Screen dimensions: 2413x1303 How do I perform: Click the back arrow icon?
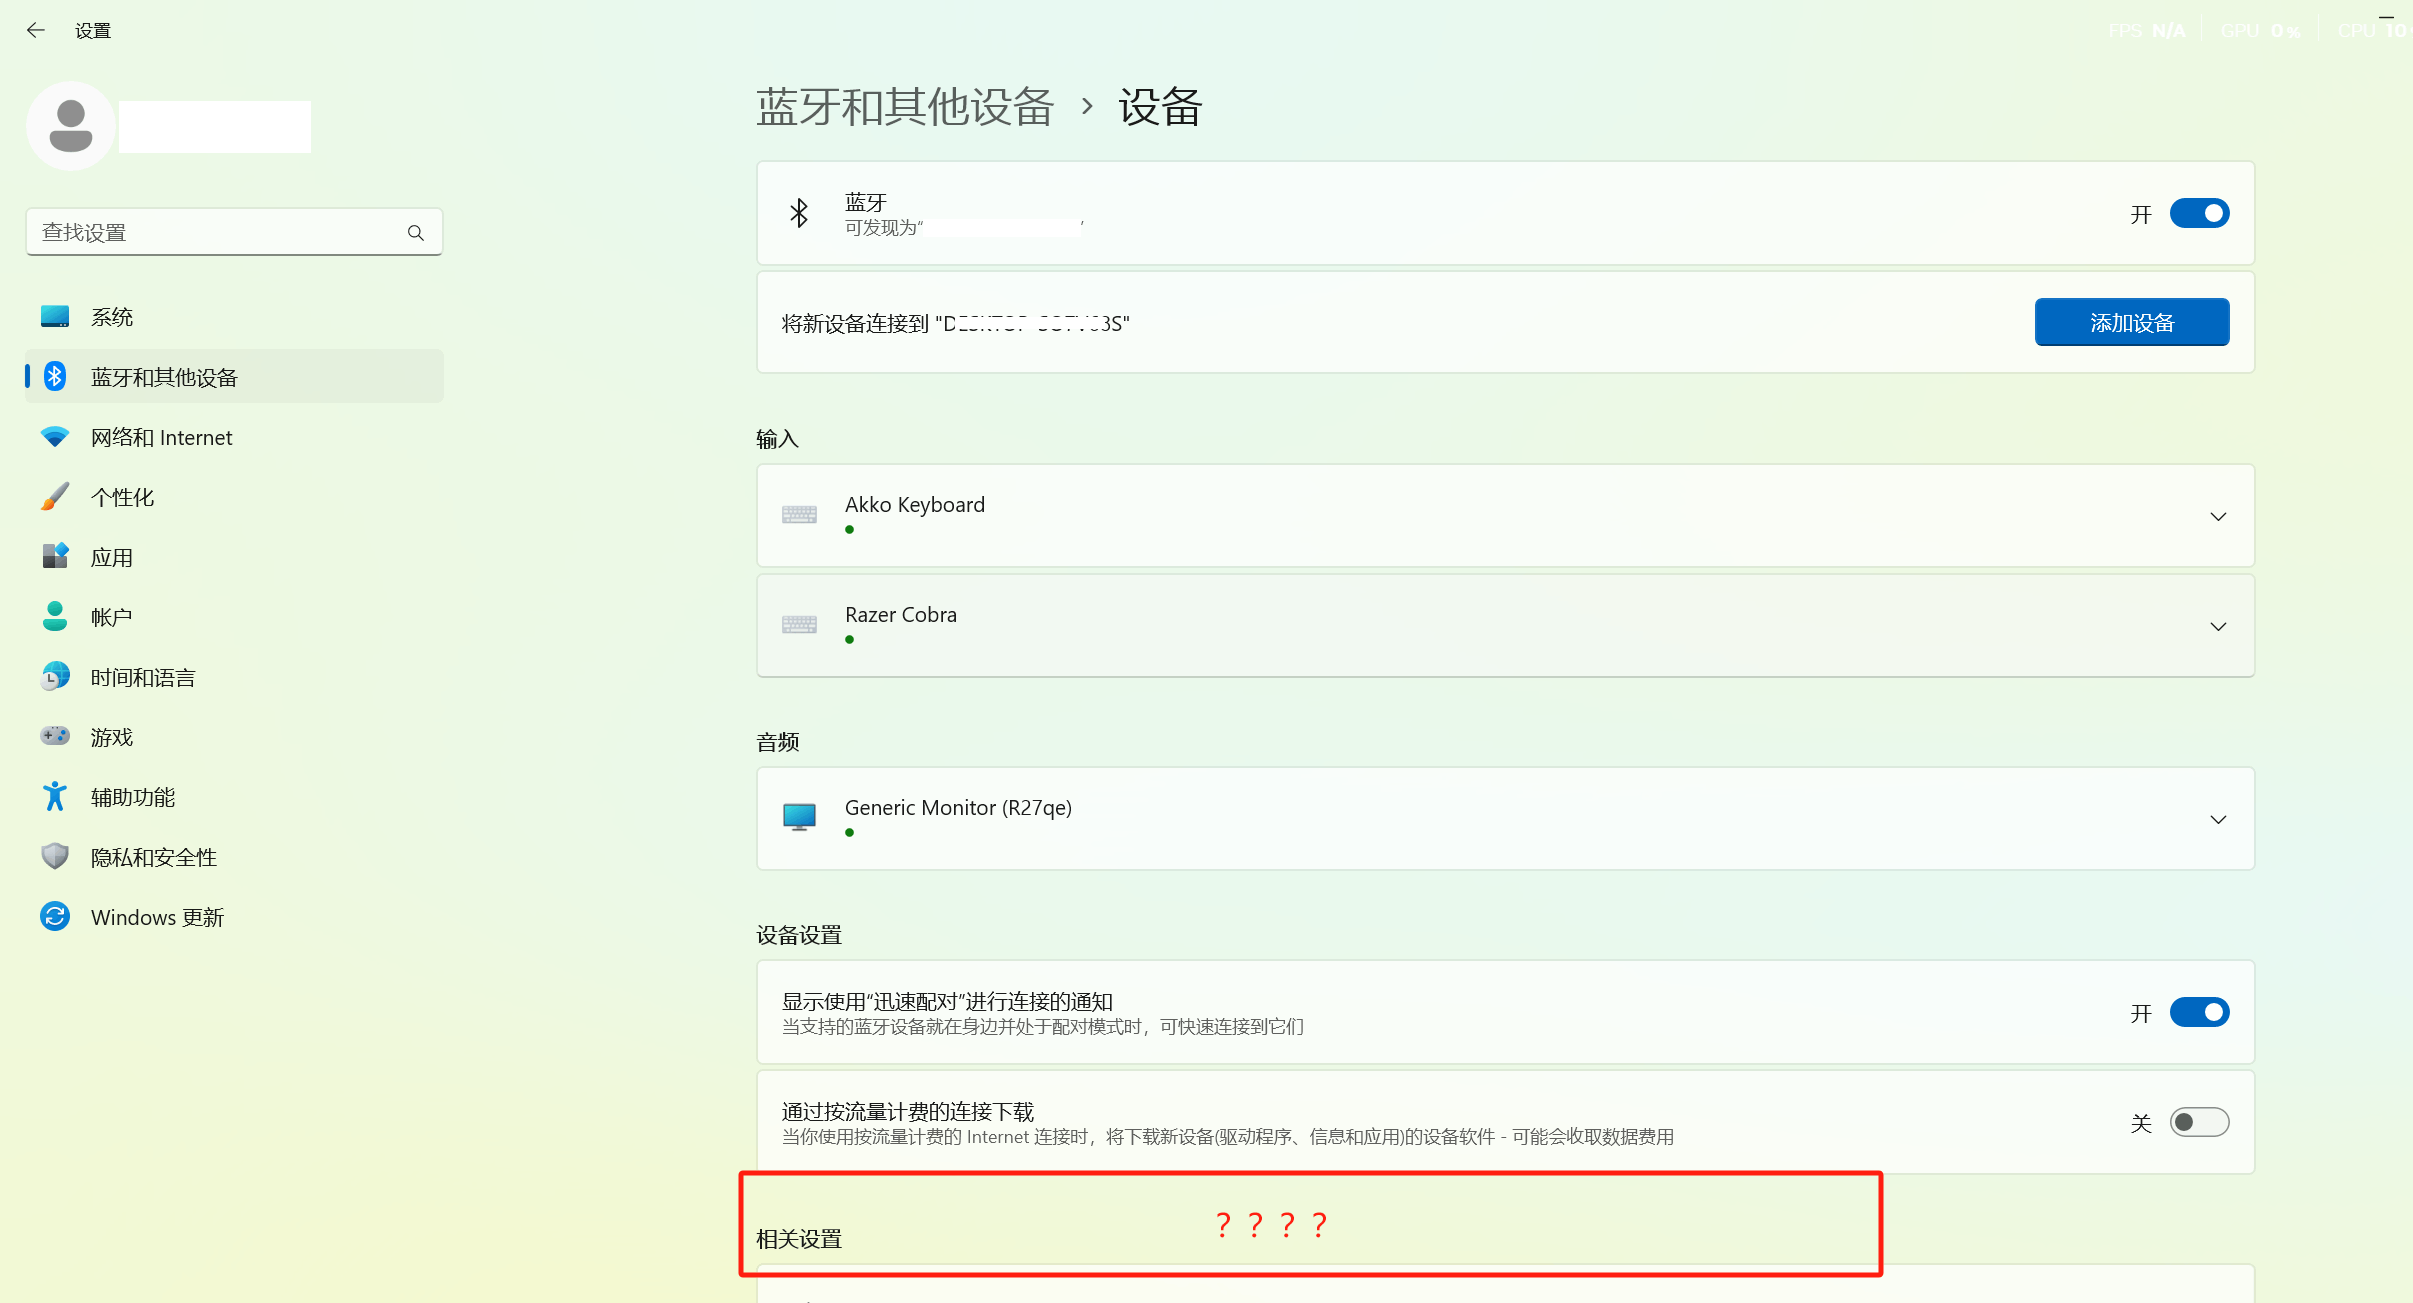tap(36, 30)
